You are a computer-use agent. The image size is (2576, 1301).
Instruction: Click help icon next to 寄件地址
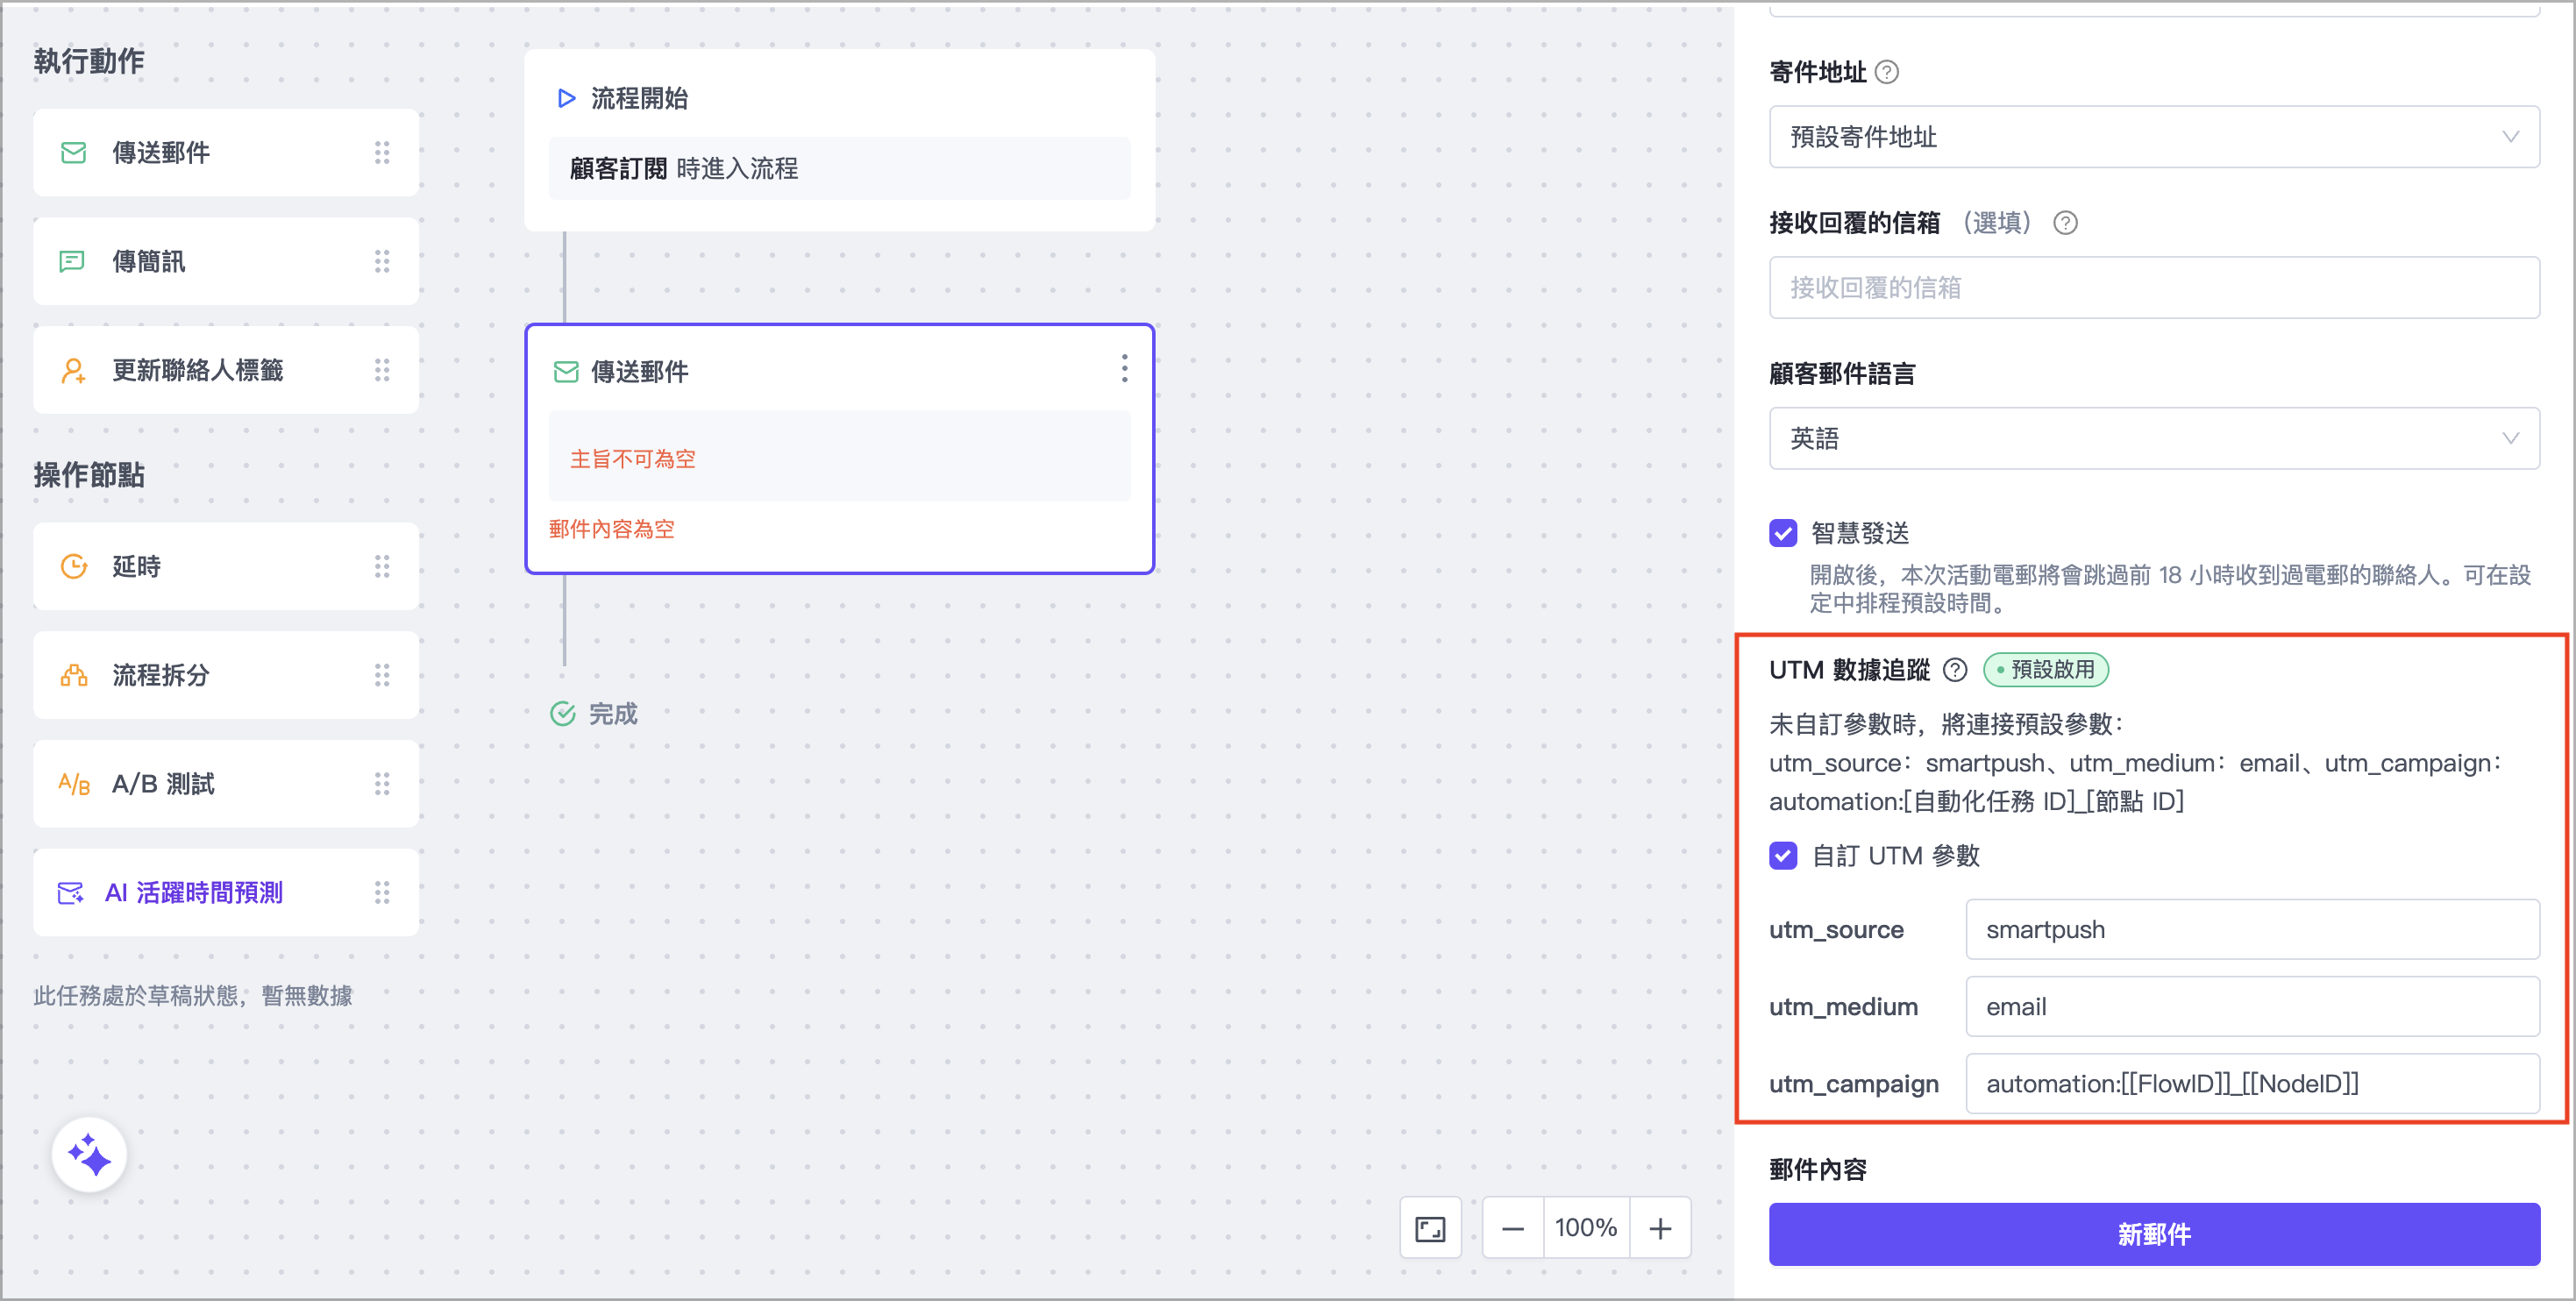(x=1886, y=72)
